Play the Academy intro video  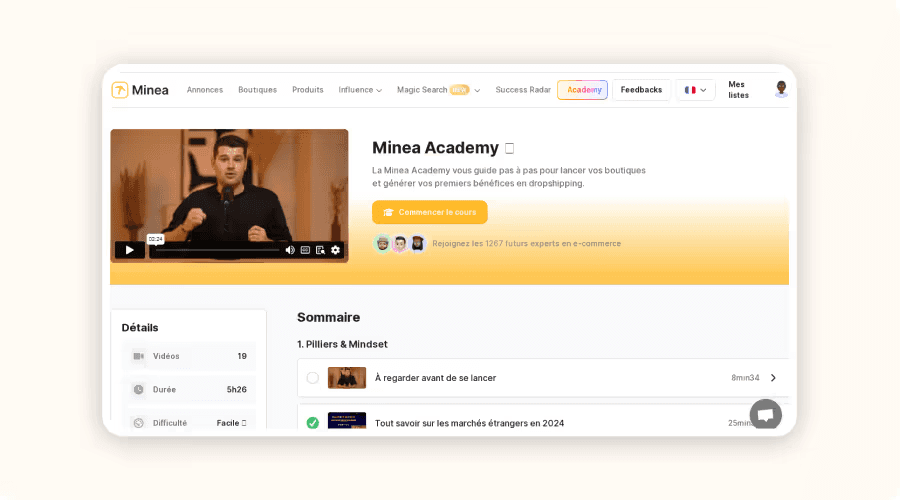130,250
